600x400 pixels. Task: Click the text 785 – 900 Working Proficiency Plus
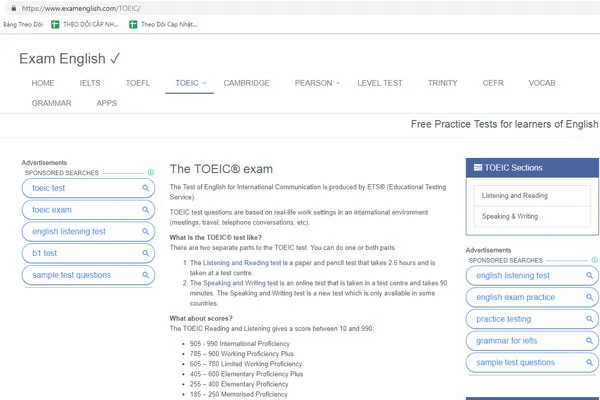[x=242, y=354]
